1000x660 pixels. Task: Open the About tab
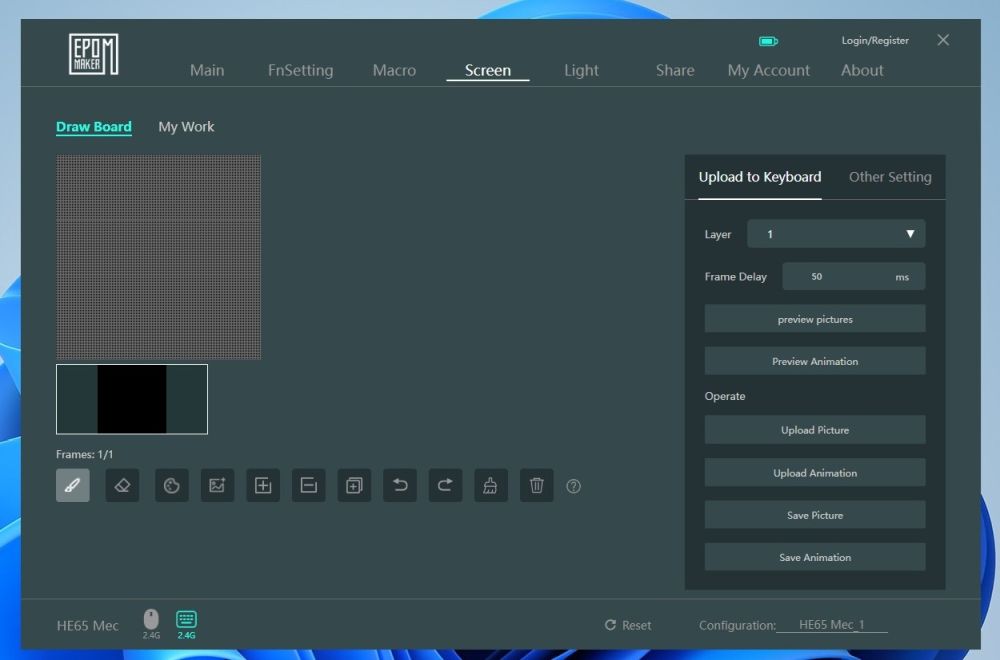tap(862, 70)
